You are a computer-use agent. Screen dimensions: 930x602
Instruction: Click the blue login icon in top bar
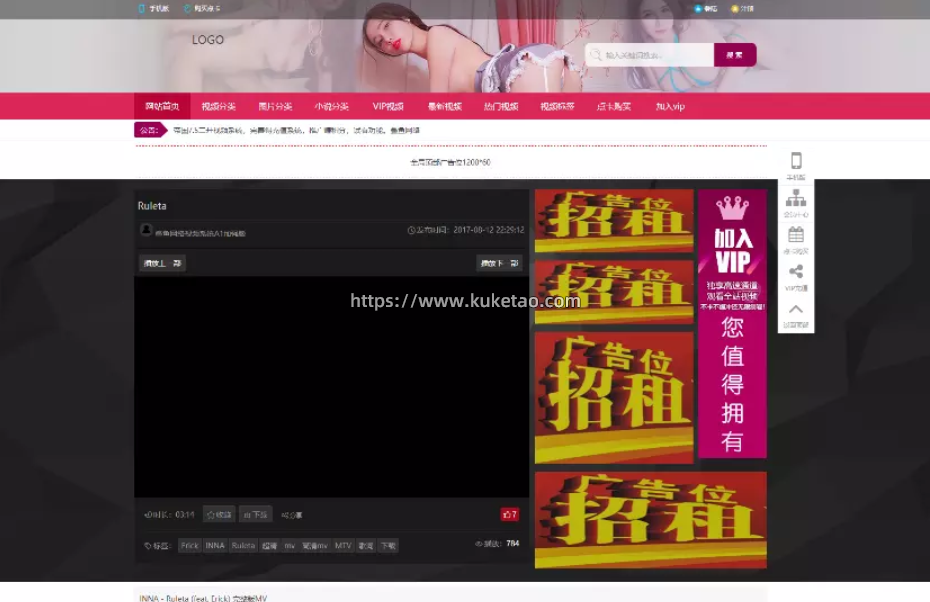coord(698,8)
